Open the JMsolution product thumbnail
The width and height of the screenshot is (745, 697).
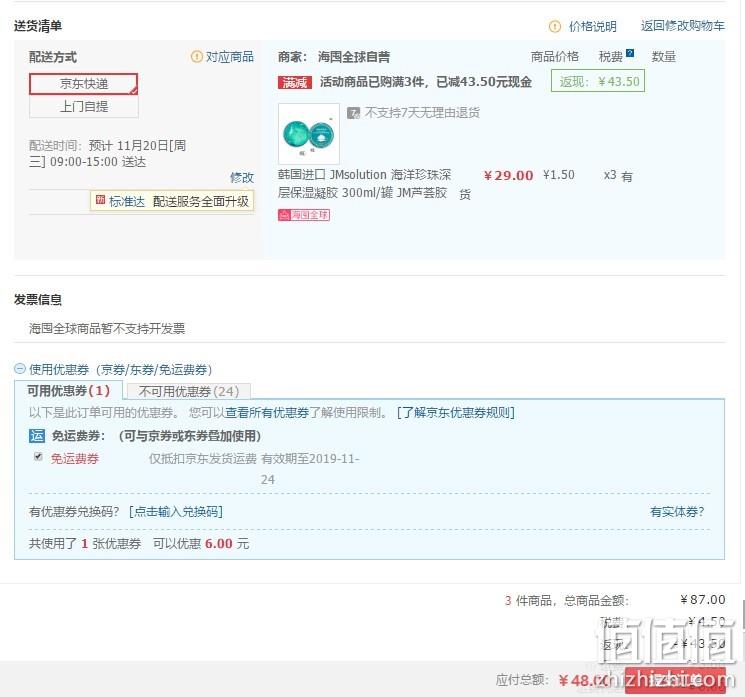309,134
